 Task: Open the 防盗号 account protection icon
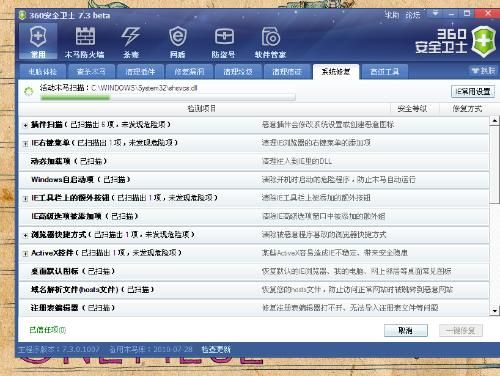224,43
